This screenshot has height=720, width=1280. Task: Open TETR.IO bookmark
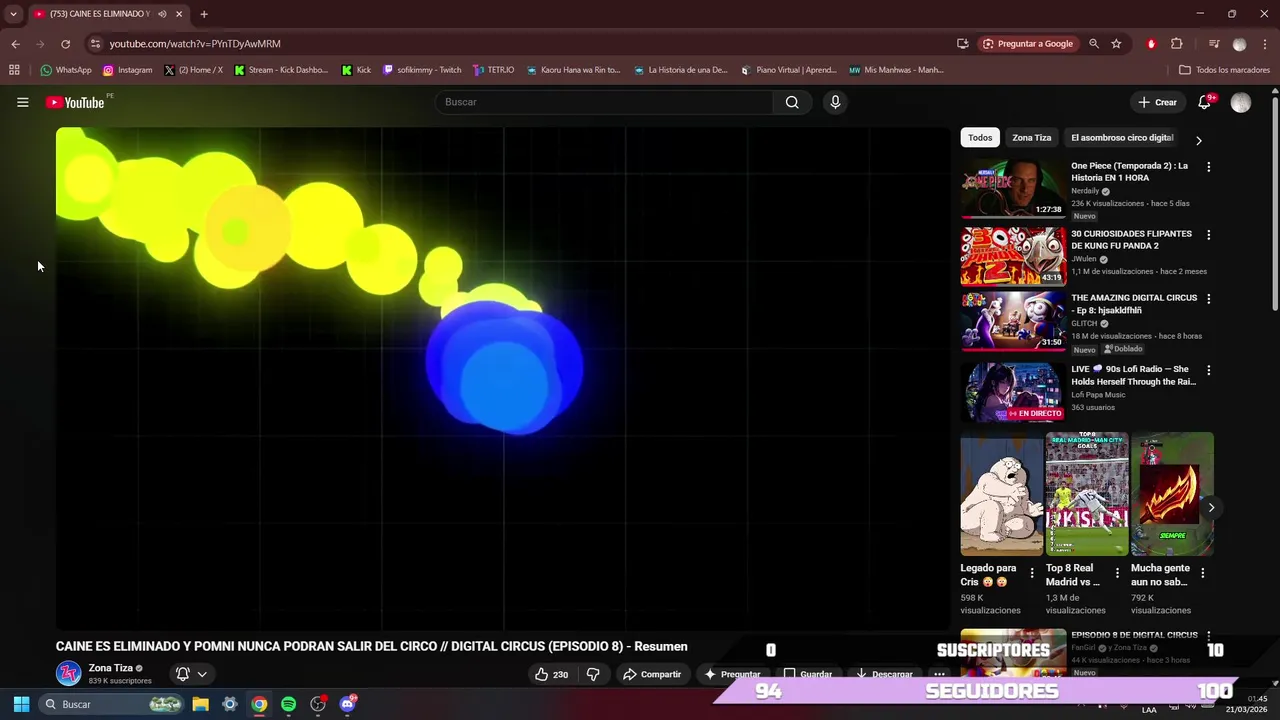(493, 70)
